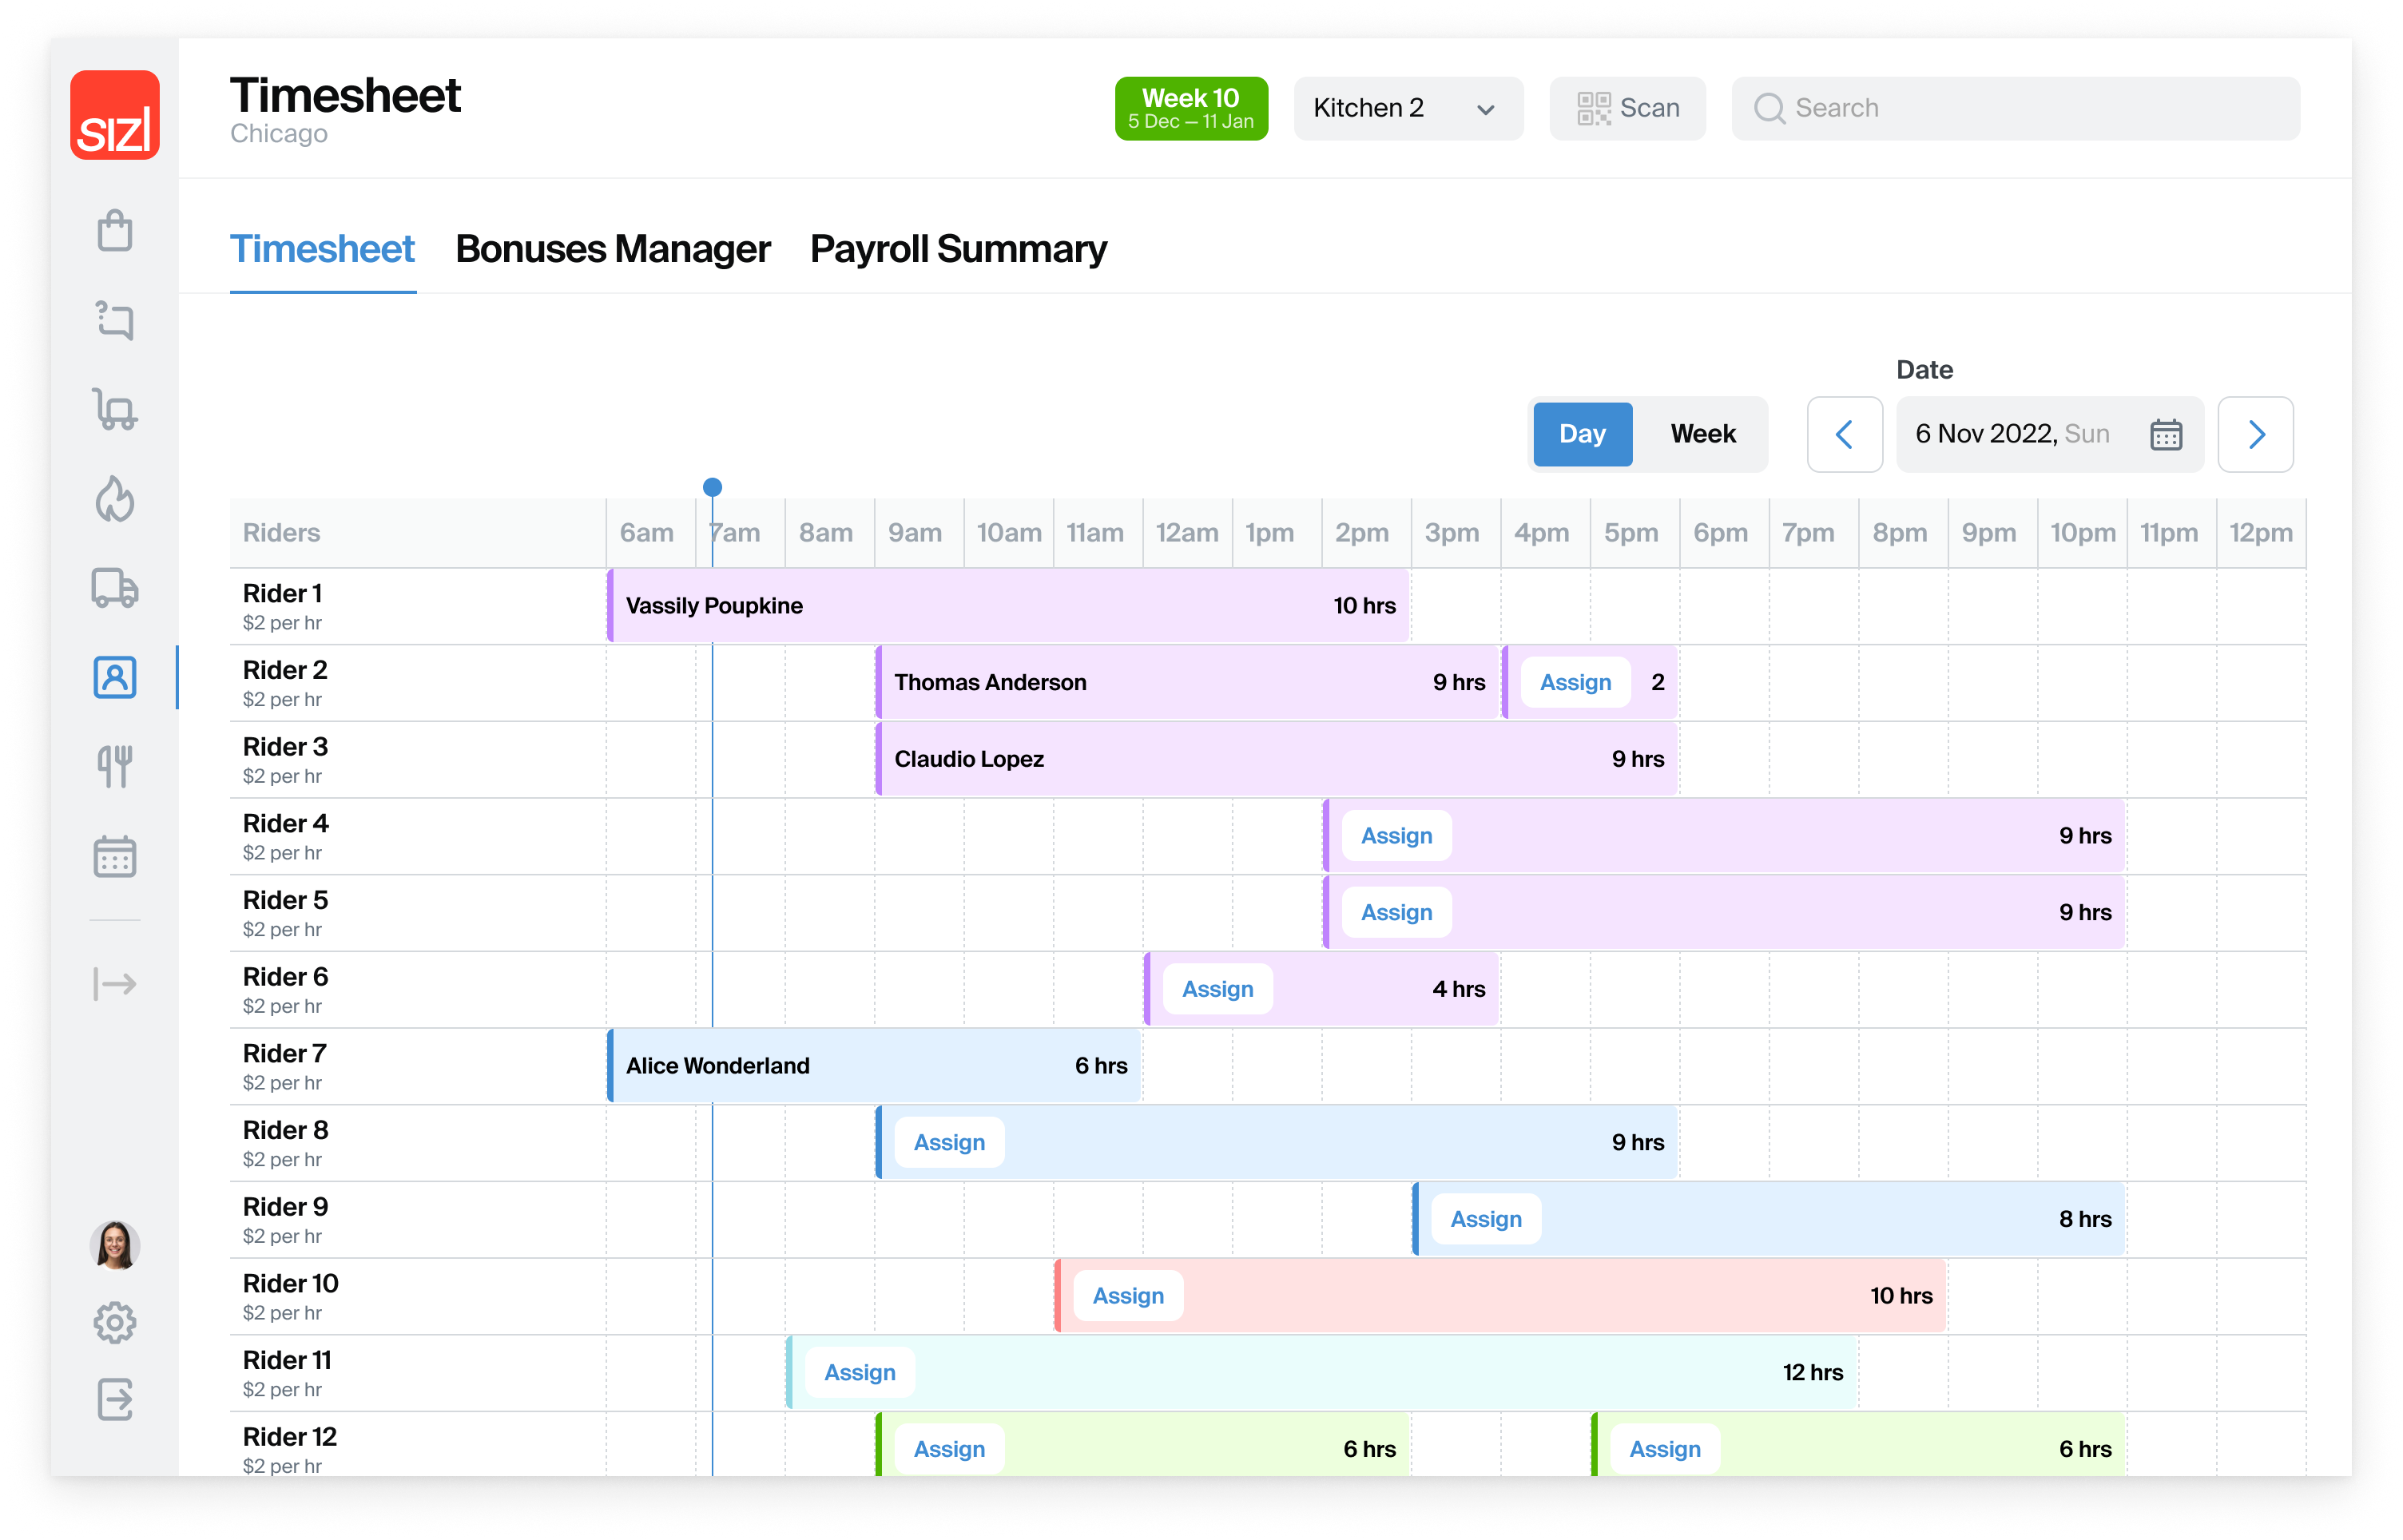The width and height of the screenshot is (2403, 1540).
Task: Open the date picker calendar field
Action: pyautogui.click(x=2048, y=434)
